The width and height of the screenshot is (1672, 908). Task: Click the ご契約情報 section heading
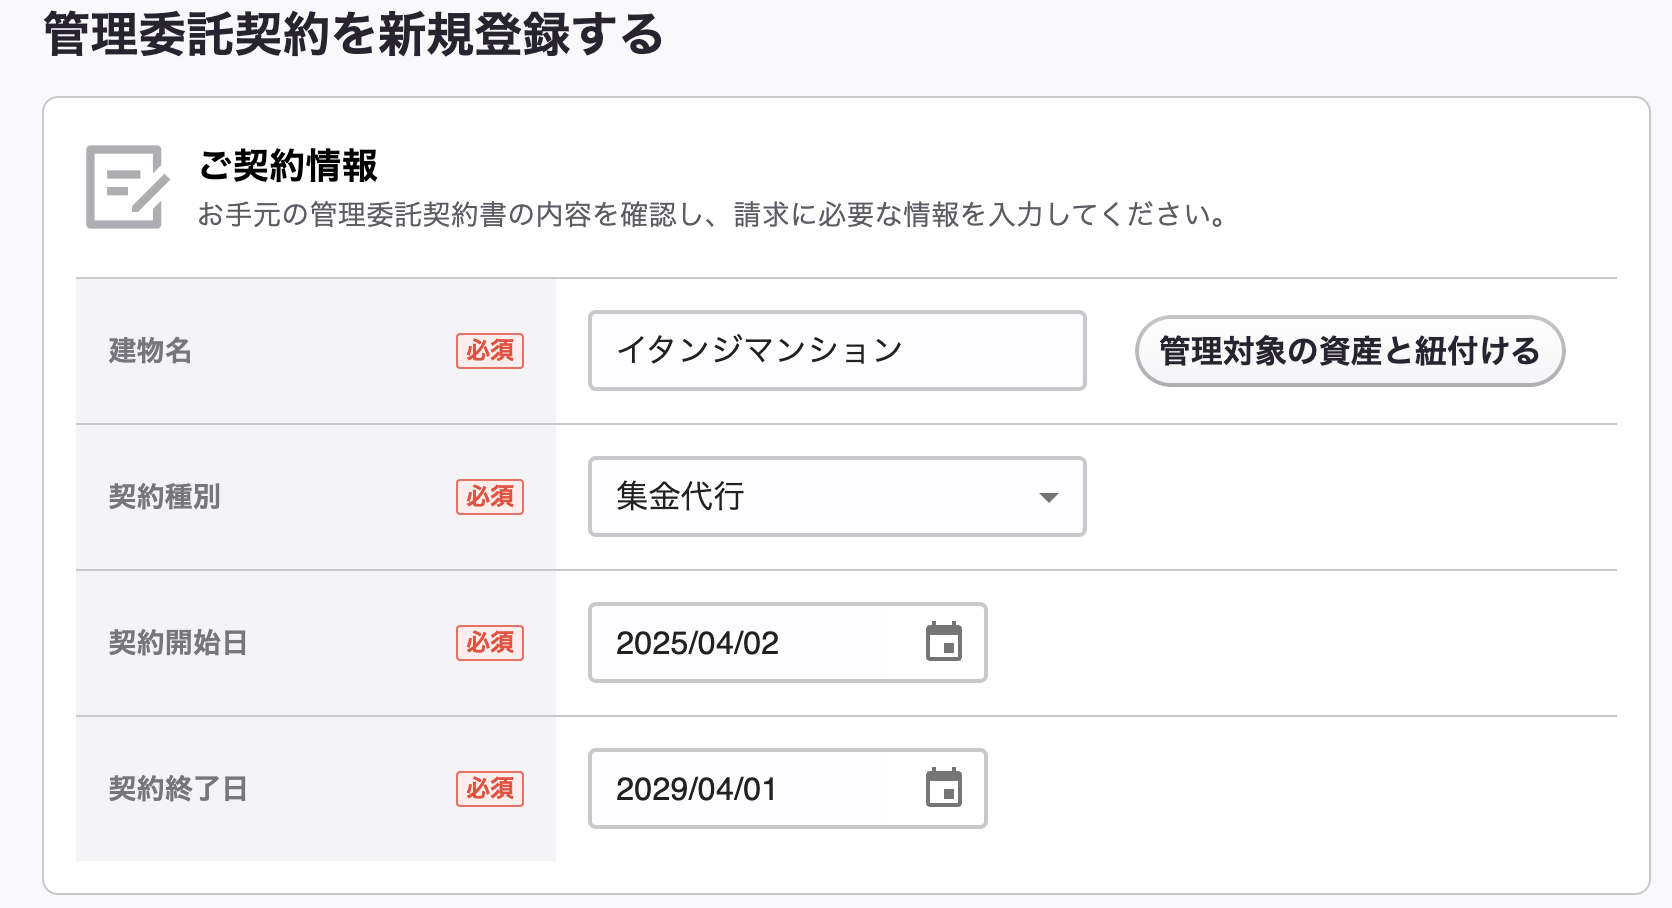coord(288,166)
